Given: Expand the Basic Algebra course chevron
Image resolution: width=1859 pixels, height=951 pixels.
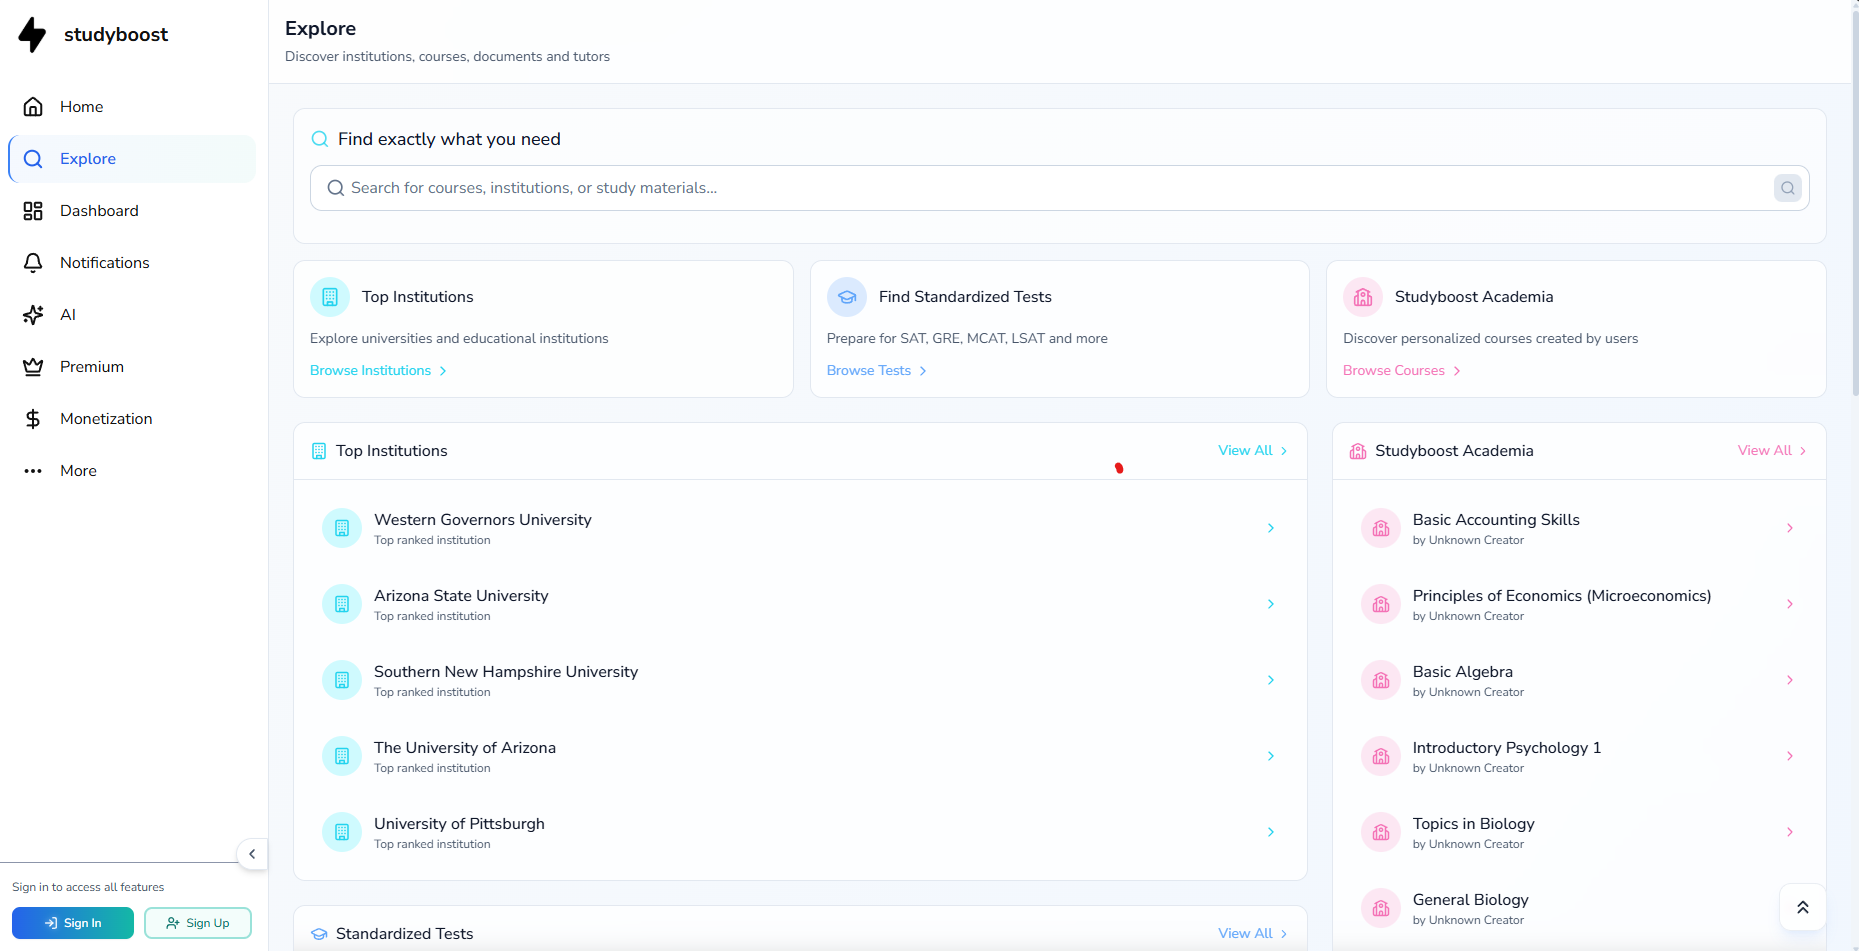Looking at the screenshot, I should click(x=1789, y=680).
